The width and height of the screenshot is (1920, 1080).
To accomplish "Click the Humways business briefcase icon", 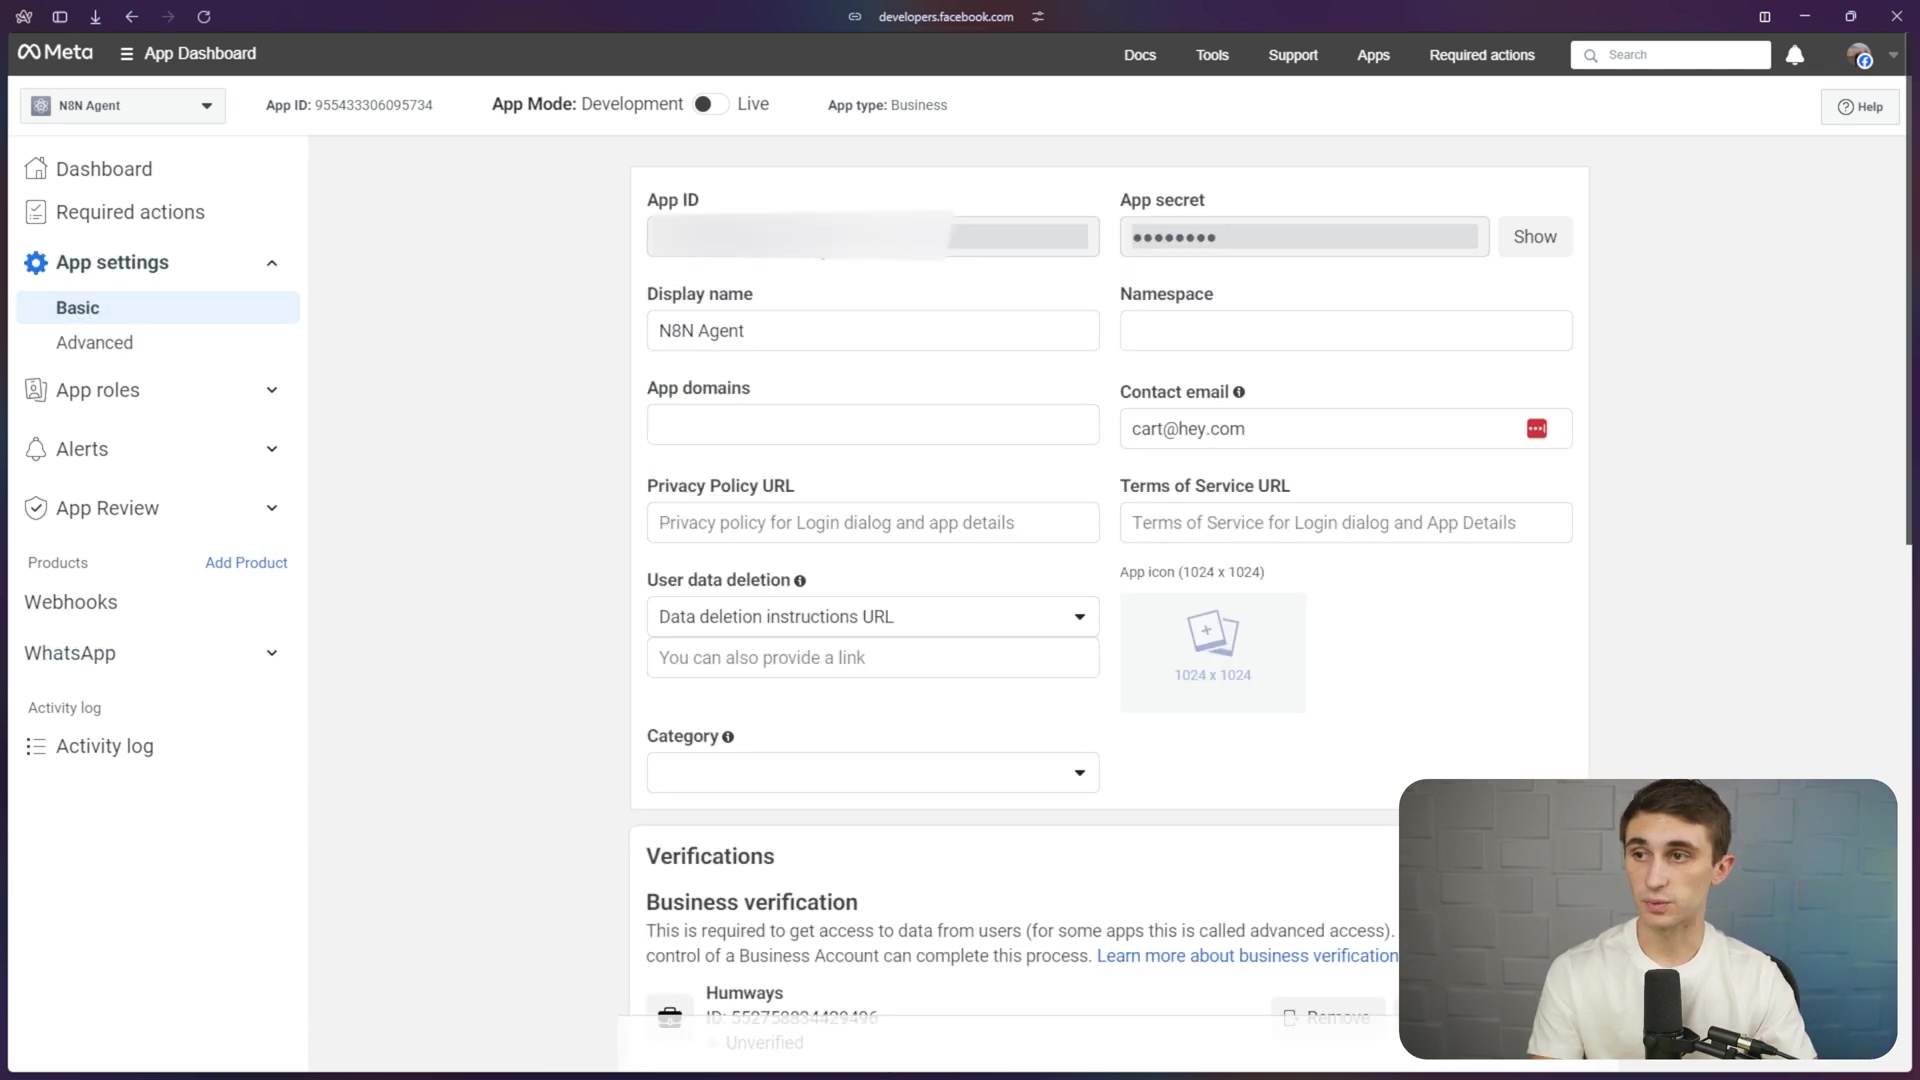I will 670,1018.
